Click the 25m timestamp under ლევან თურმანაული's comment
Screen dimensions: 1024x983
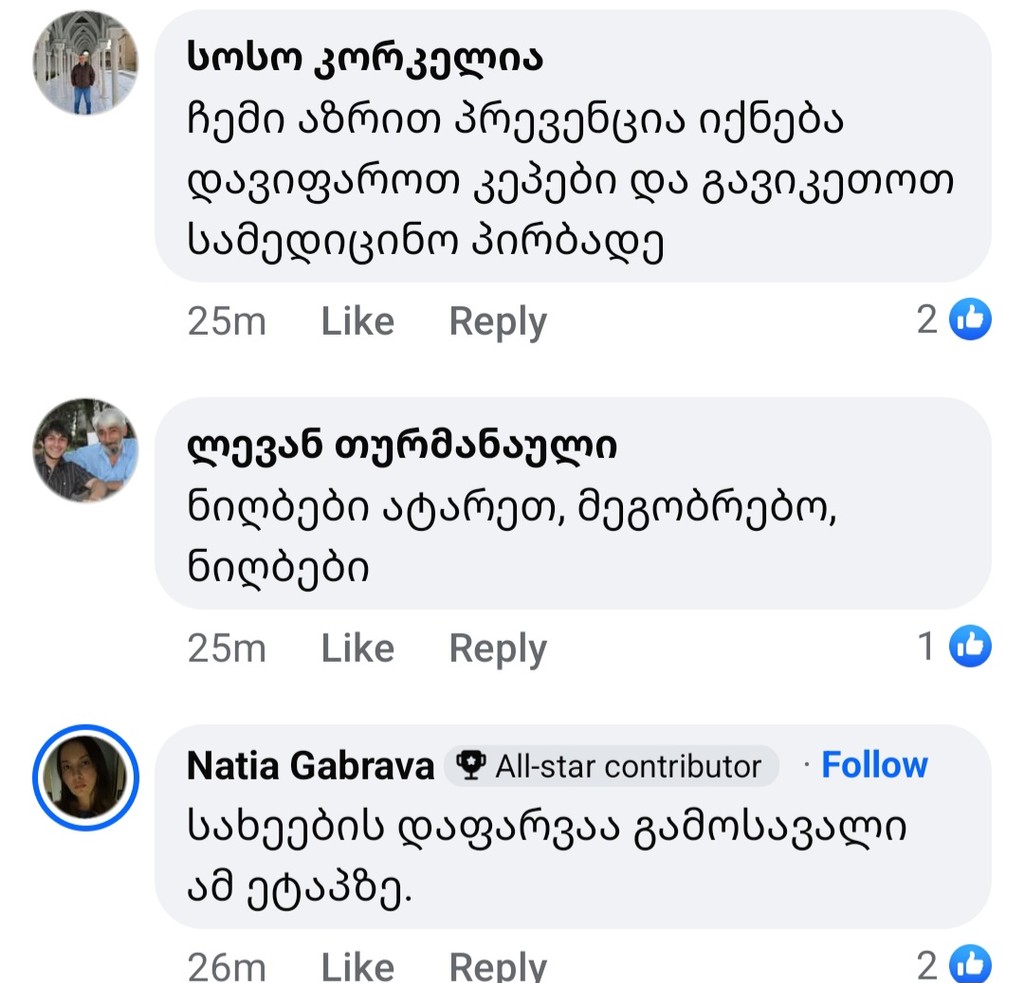pyautogui.click(x=226, y=648)
